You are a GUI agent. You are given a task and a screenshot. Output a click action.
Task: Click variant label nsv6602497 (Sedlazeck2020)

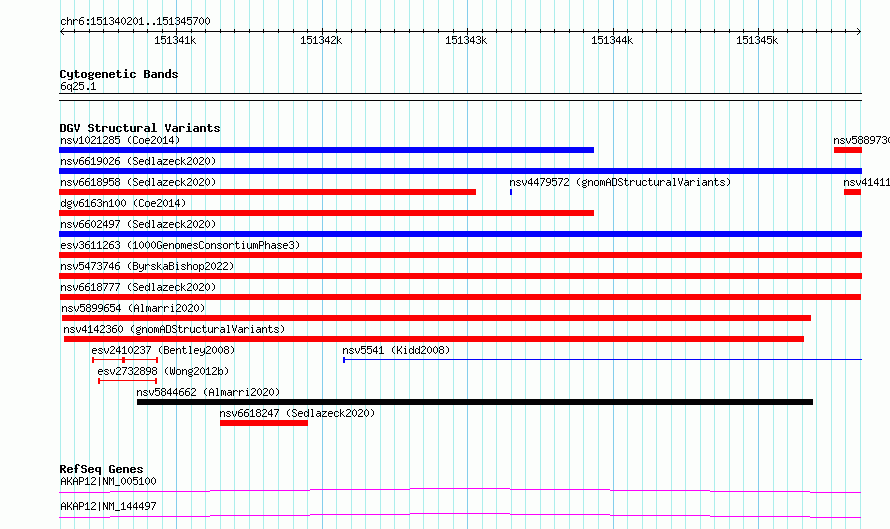(x=138, y=224)
